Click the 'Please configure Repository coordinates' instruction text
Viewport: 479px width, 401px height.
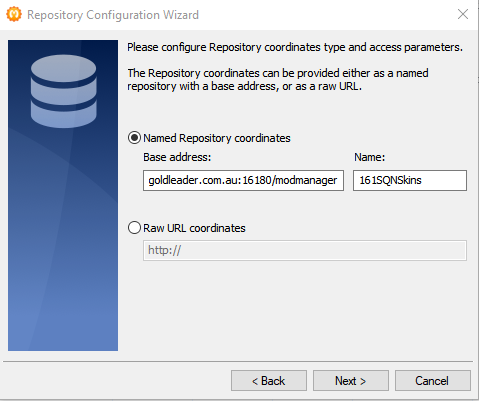[x=295, y=47]
